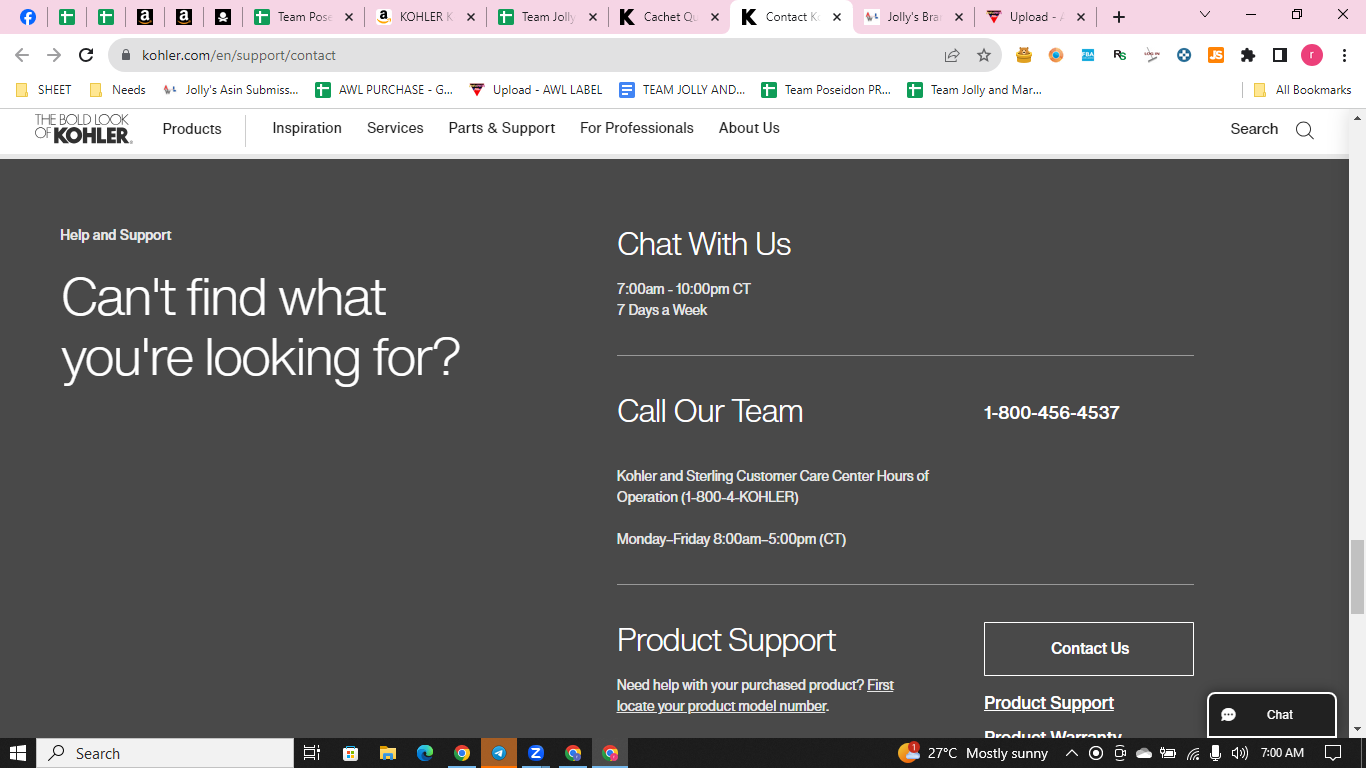
Task: Bookmark this page with the star icon
Action: 984,56
